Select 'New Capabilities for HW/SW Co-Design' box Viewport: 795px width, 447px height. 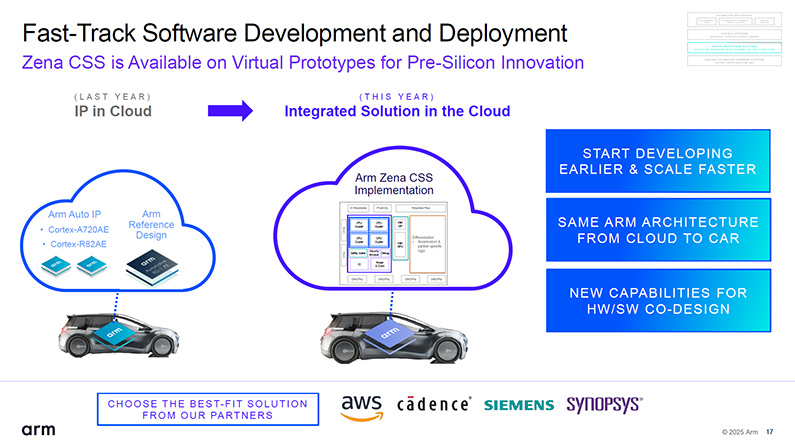coord(658,301)
